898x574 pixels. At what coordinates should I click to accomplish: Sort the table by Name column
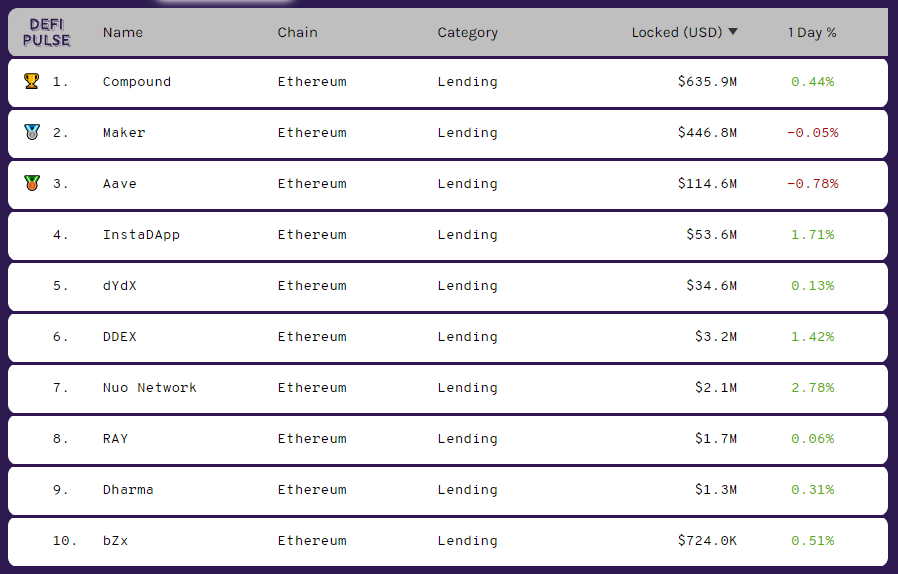tap(122, 32)
